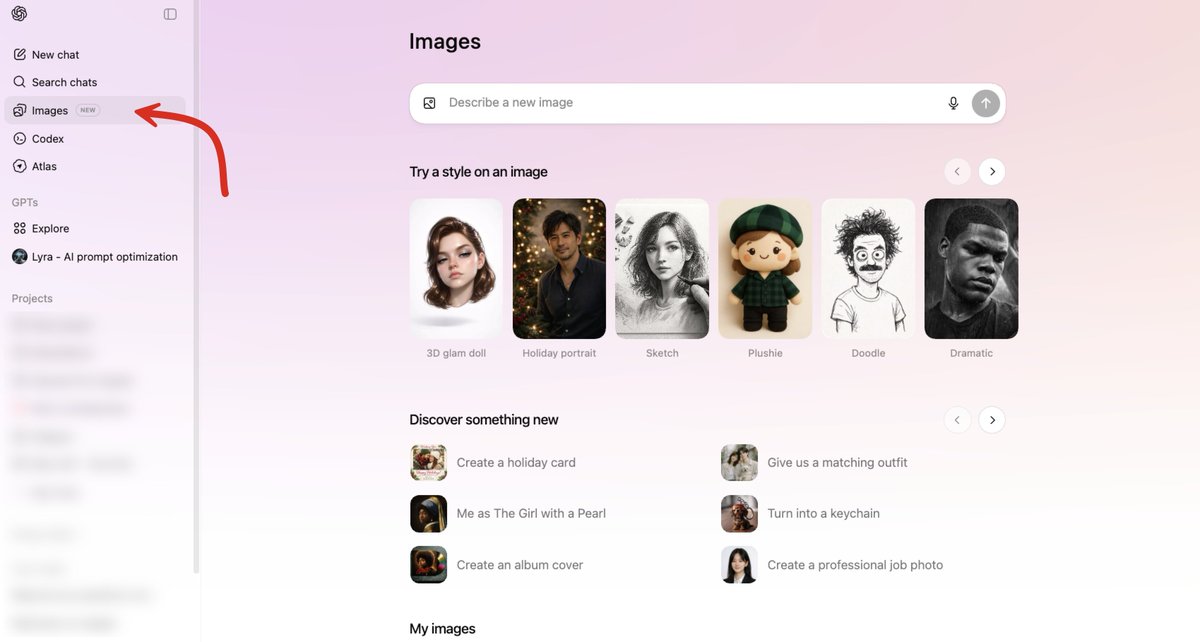Select Create a professional job photo

point(855,565)
